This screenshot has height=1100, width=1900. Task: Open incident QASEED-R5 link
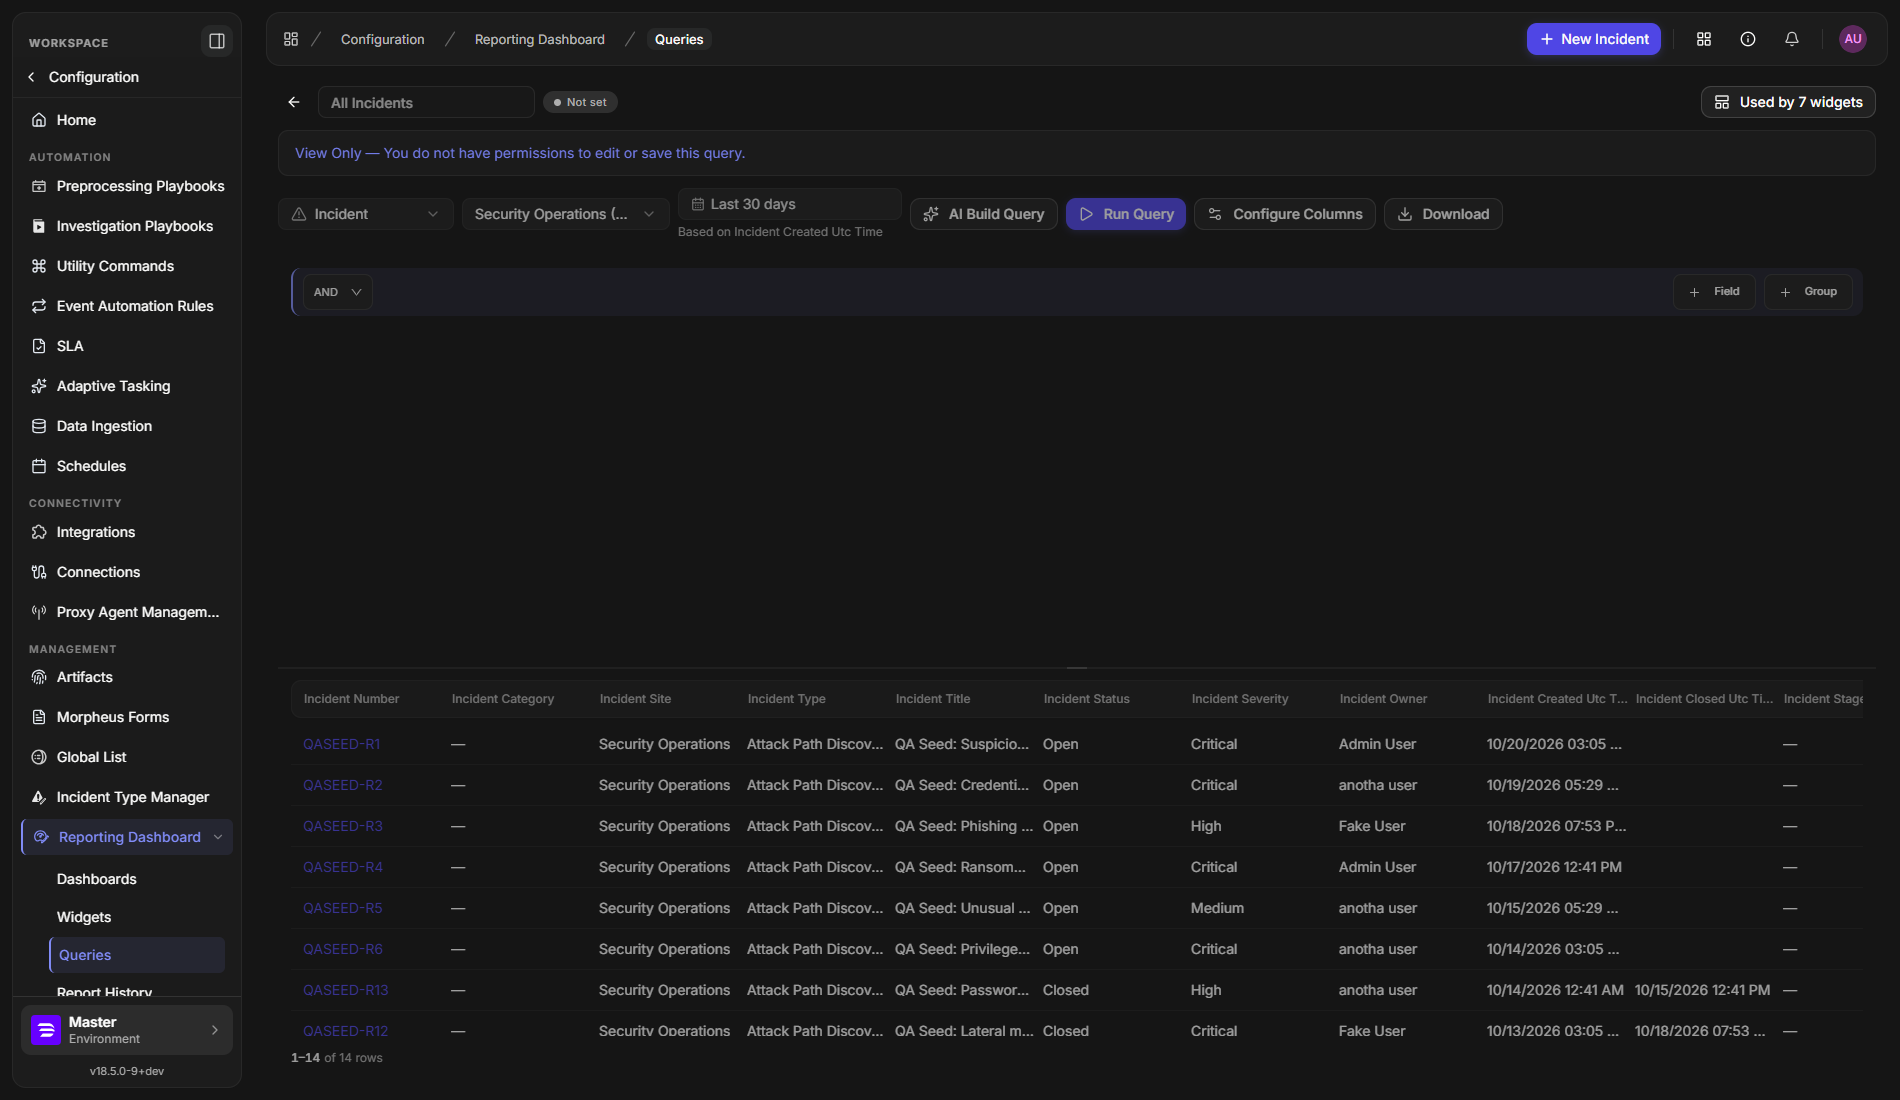343,908
